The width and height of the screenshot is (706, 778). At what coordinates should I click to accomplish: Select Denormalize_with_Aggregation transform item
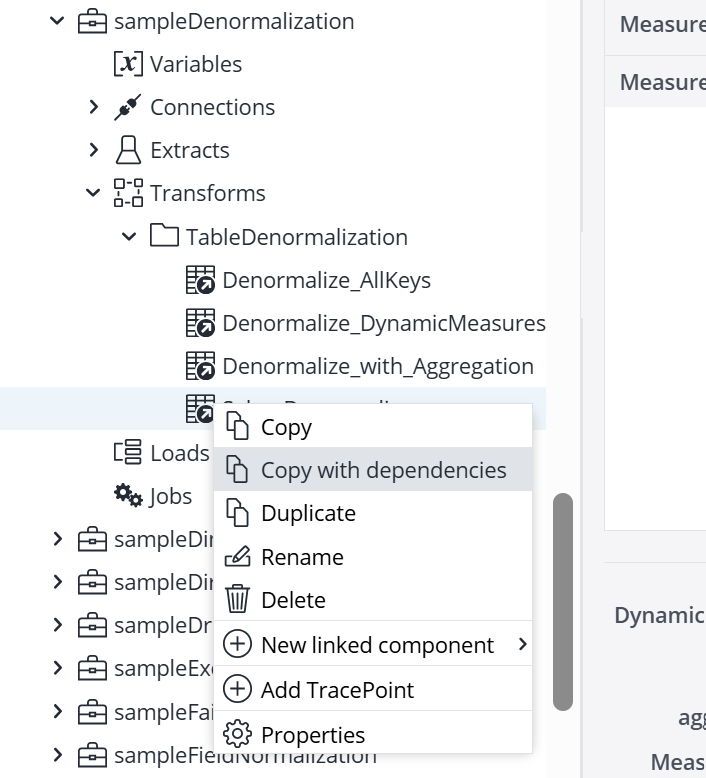pyautogui.click(x=377, y=366)
